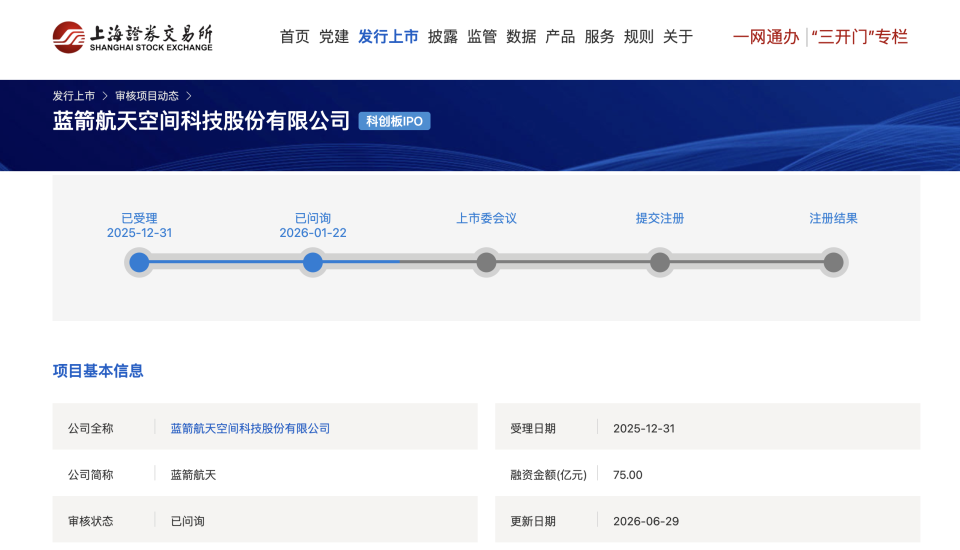Viewport: 960px width, 550px height.
Task: Select the 已受理 stage label
Action: 139,218
